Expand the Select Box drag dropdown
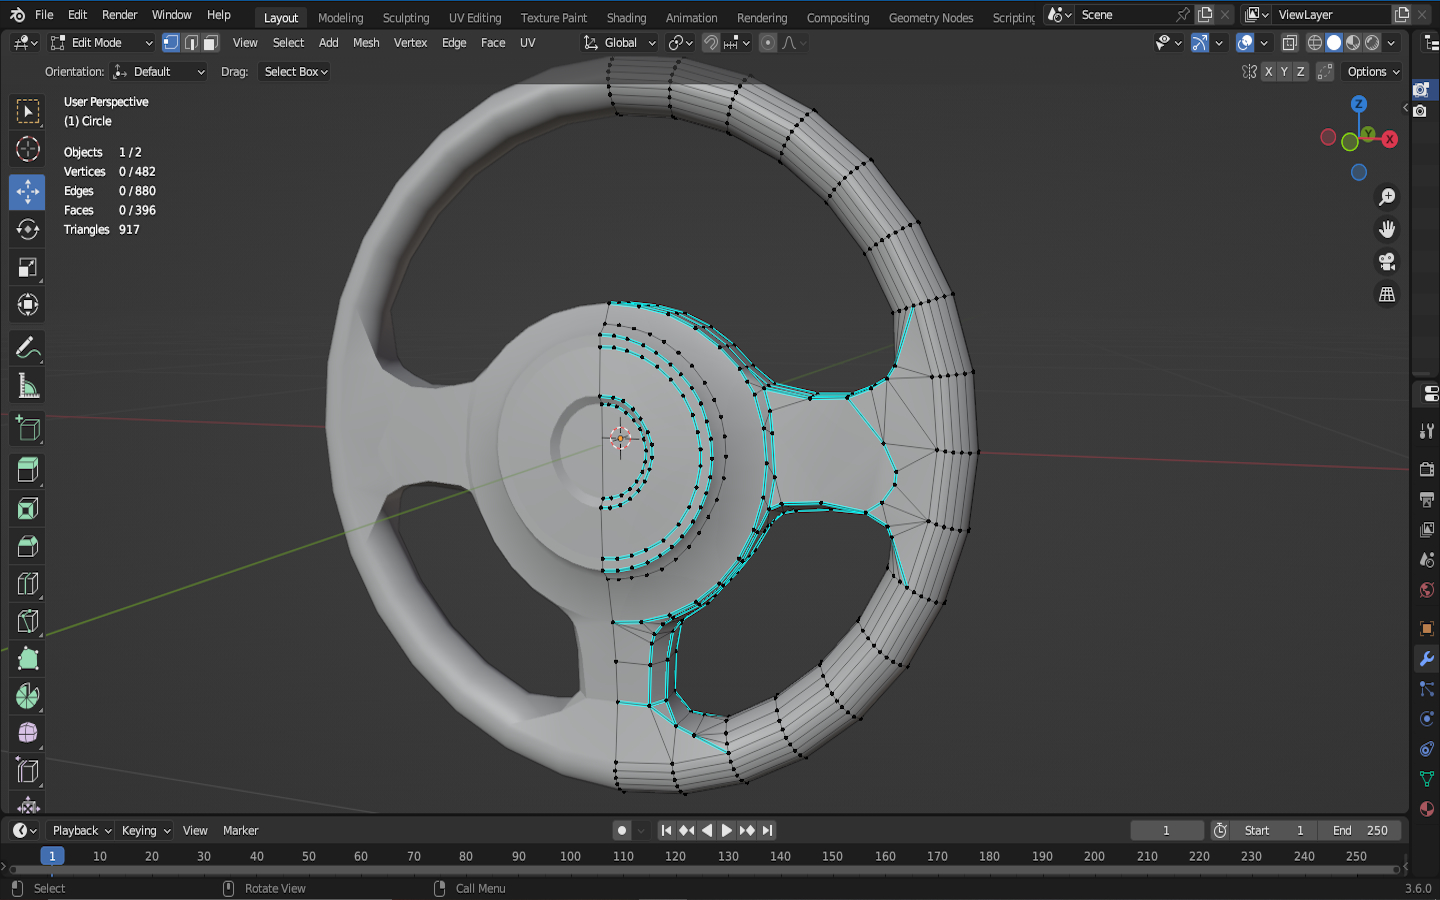This screenshot has width=1440, height=900. (x=296, y=72)
